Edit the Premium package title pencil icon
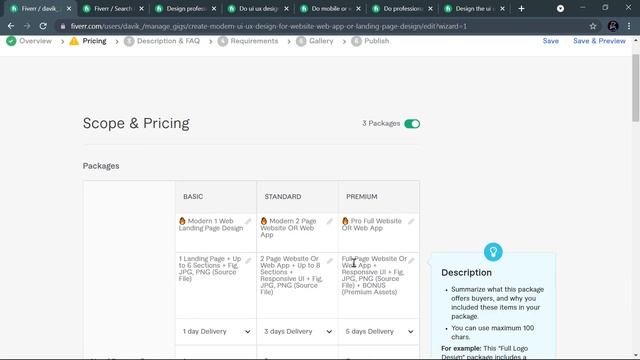This screenshot has height=360, width=640. [411, 221]
